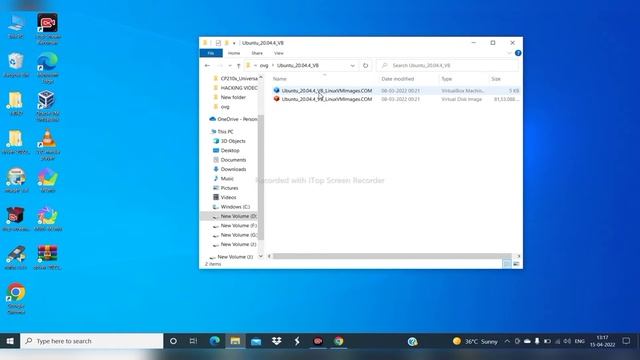Open the Mail app on the taskbar
Screen dimensions: 640x360
pos(256,341)
